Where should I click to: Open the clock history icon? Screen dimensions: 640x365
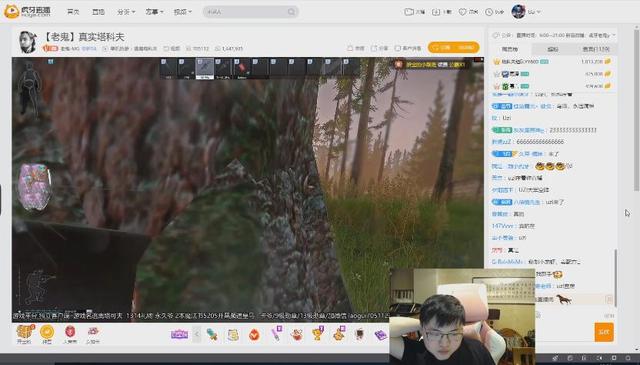point(489,12)
